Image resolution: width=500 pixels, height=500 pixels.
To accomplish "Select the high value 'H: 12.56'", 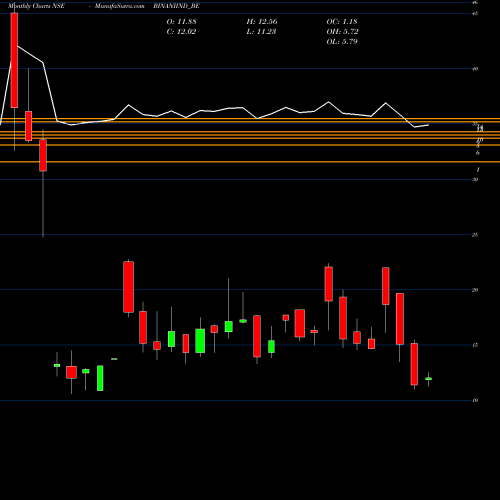I will coord(262,22).
